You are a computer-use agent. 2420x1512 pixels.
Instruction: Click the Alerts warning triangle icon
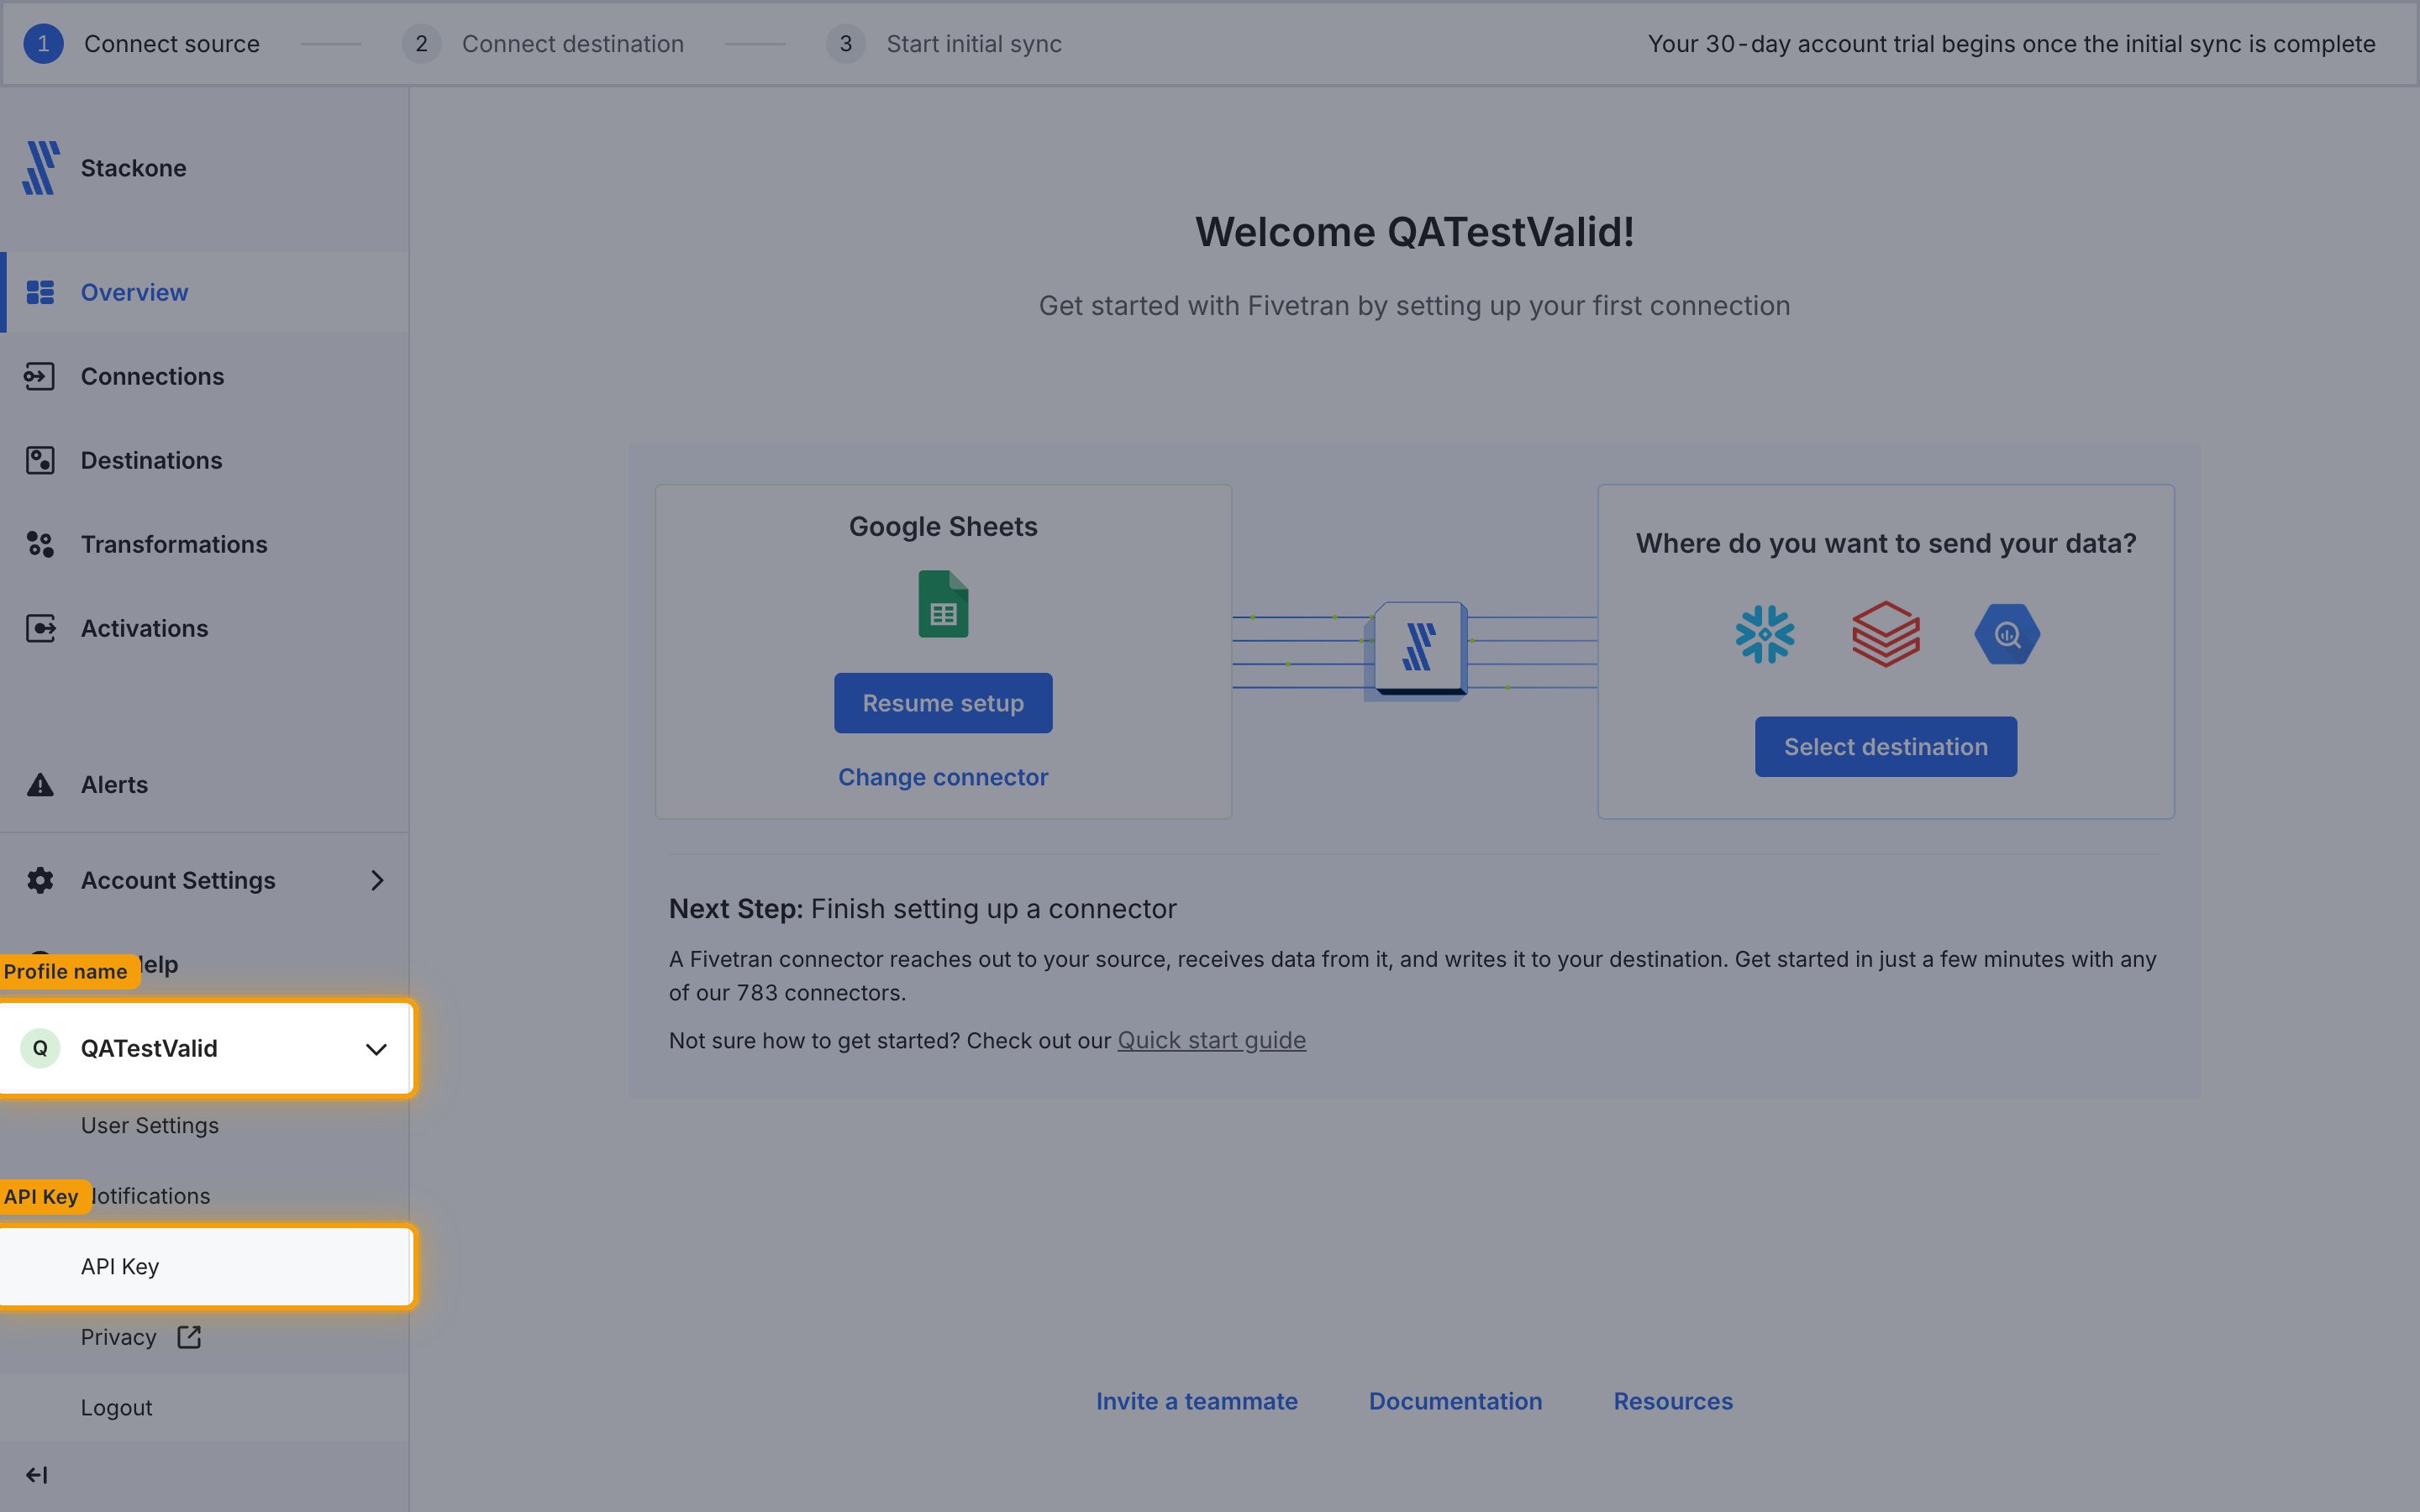(x=40, y=784)
